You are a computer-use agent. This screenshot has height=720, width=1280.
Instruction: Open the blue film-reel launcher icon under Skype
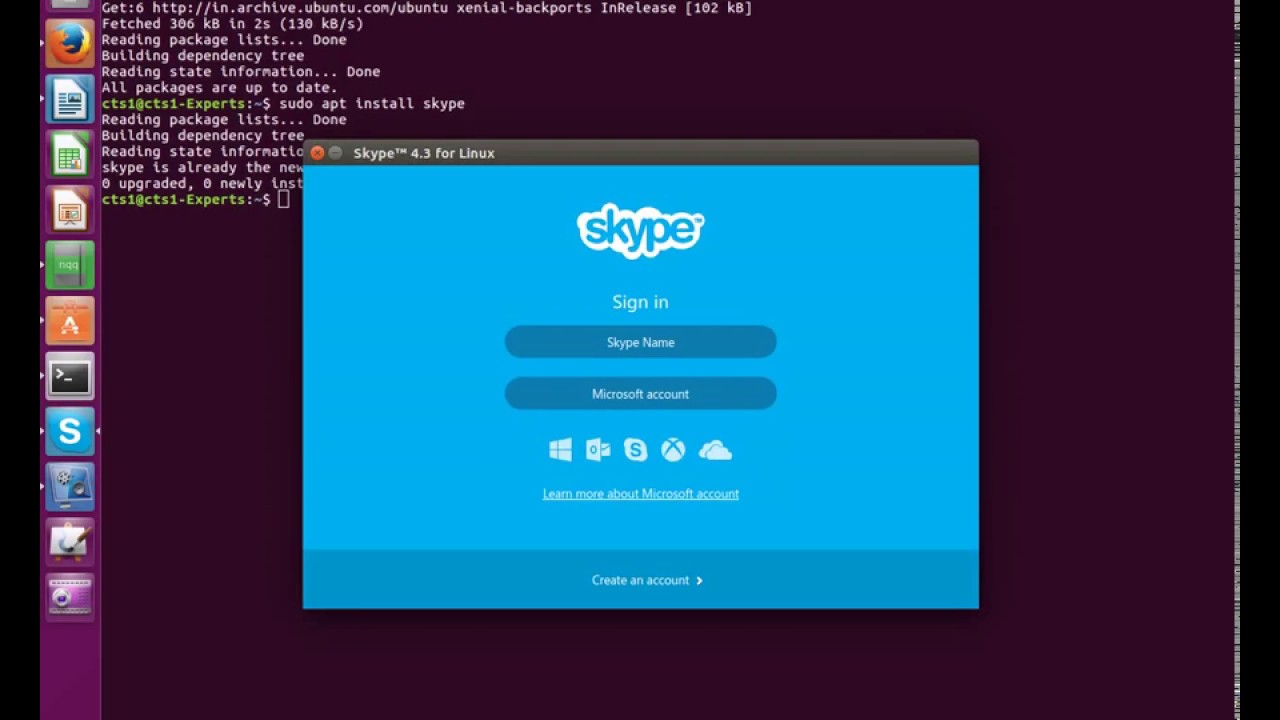click(70, 487)
